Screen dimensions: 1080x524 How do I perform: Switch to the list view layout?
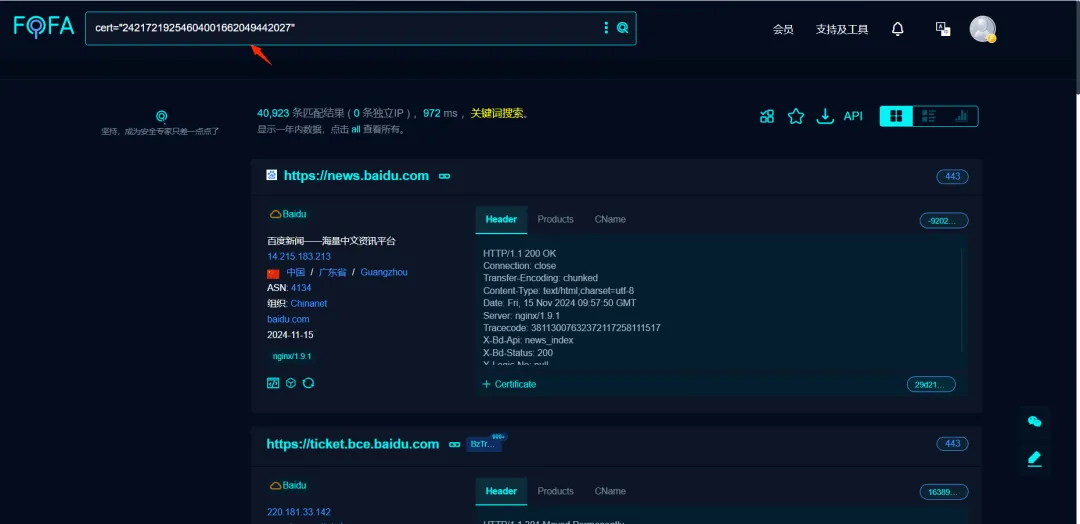tap(929, 116)
